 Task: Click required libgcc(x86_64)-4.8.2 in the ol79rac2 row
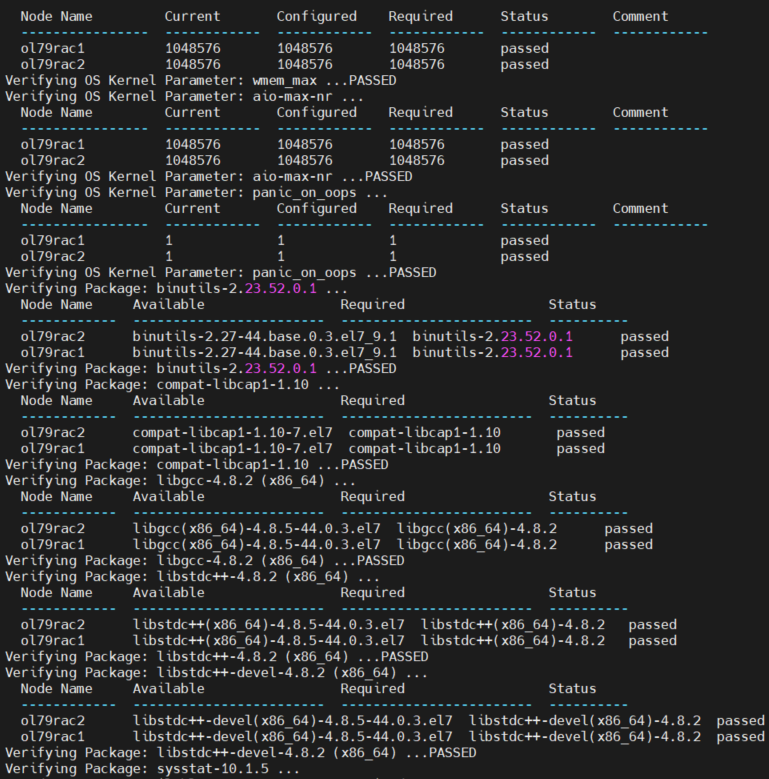point(477,529)
